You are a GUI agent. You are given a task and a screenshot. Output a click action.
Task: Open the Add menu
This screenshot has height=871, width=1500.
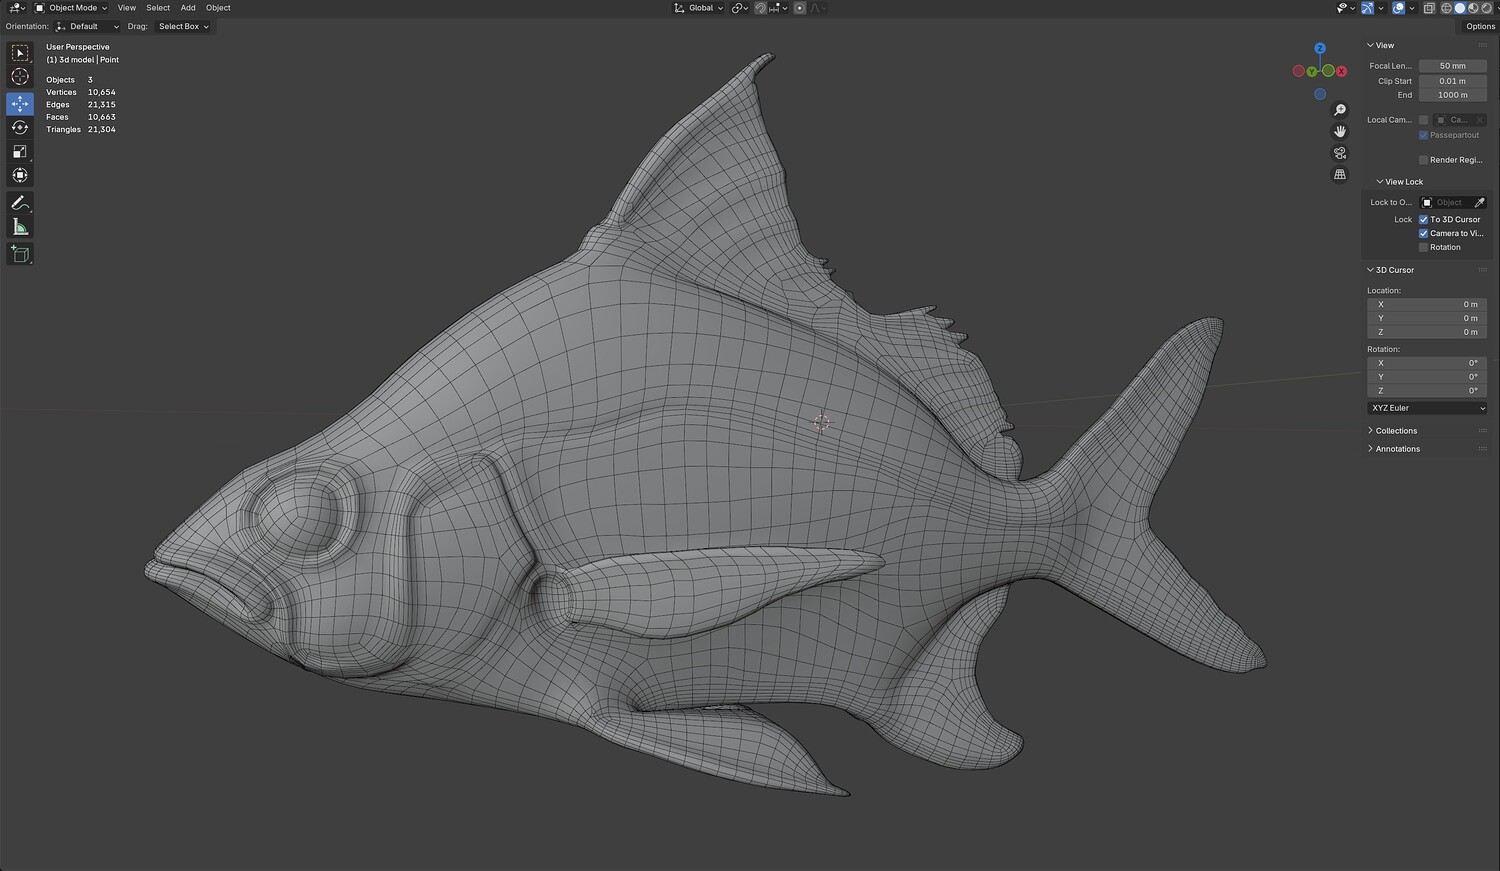coord(188,8)
